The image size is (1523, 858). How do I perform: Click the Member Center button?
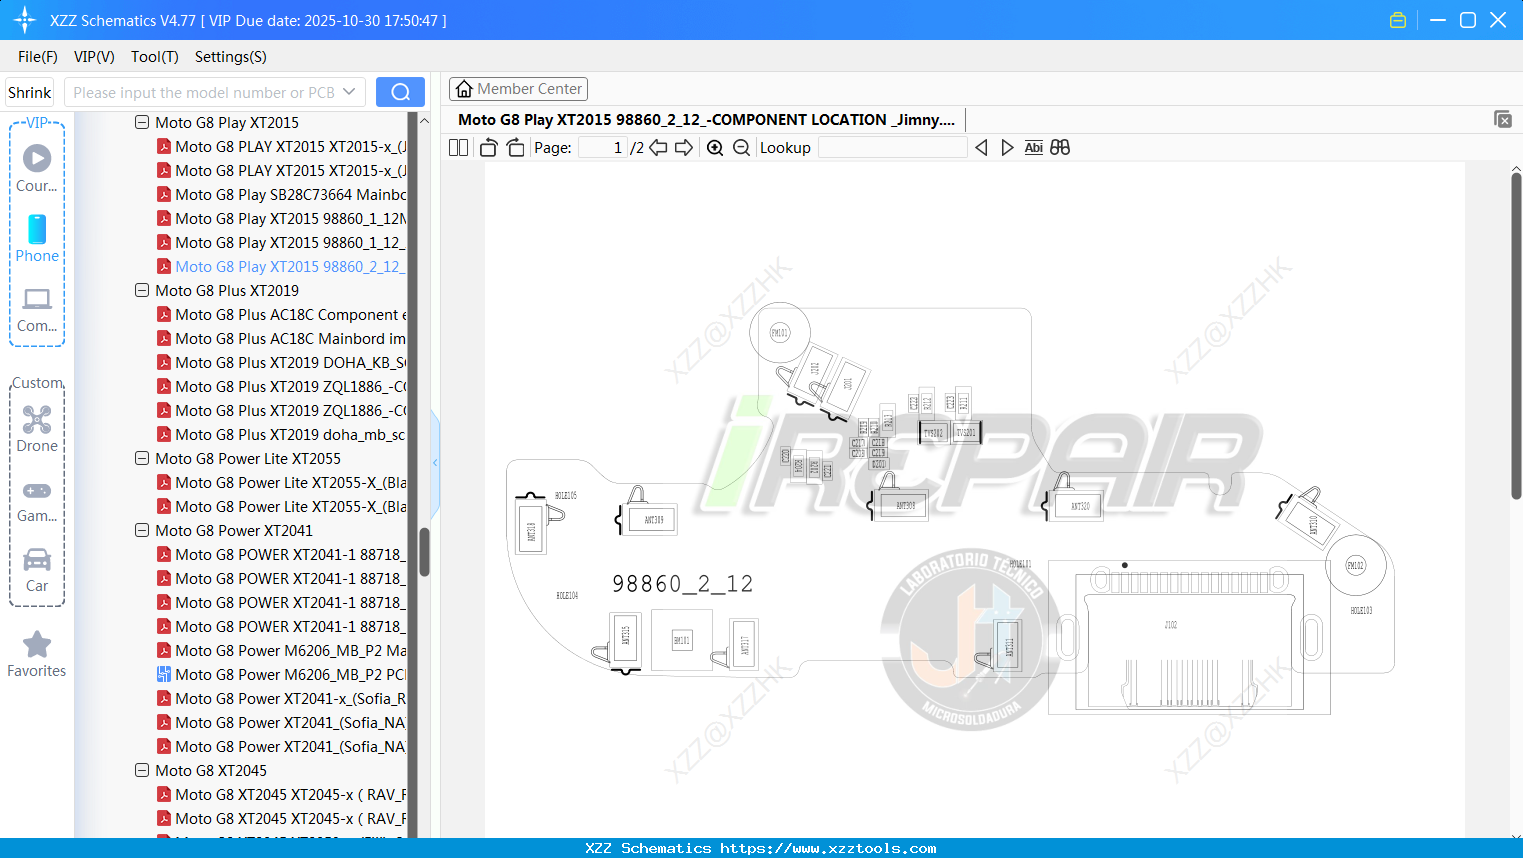click(x=518, y=88)
